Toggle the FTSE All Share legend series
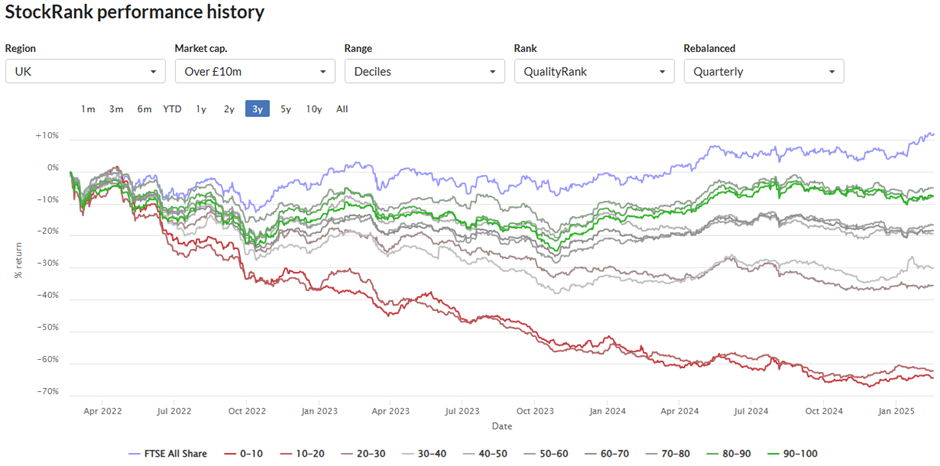Screen dimensions: 940x466 coord(168,454)
